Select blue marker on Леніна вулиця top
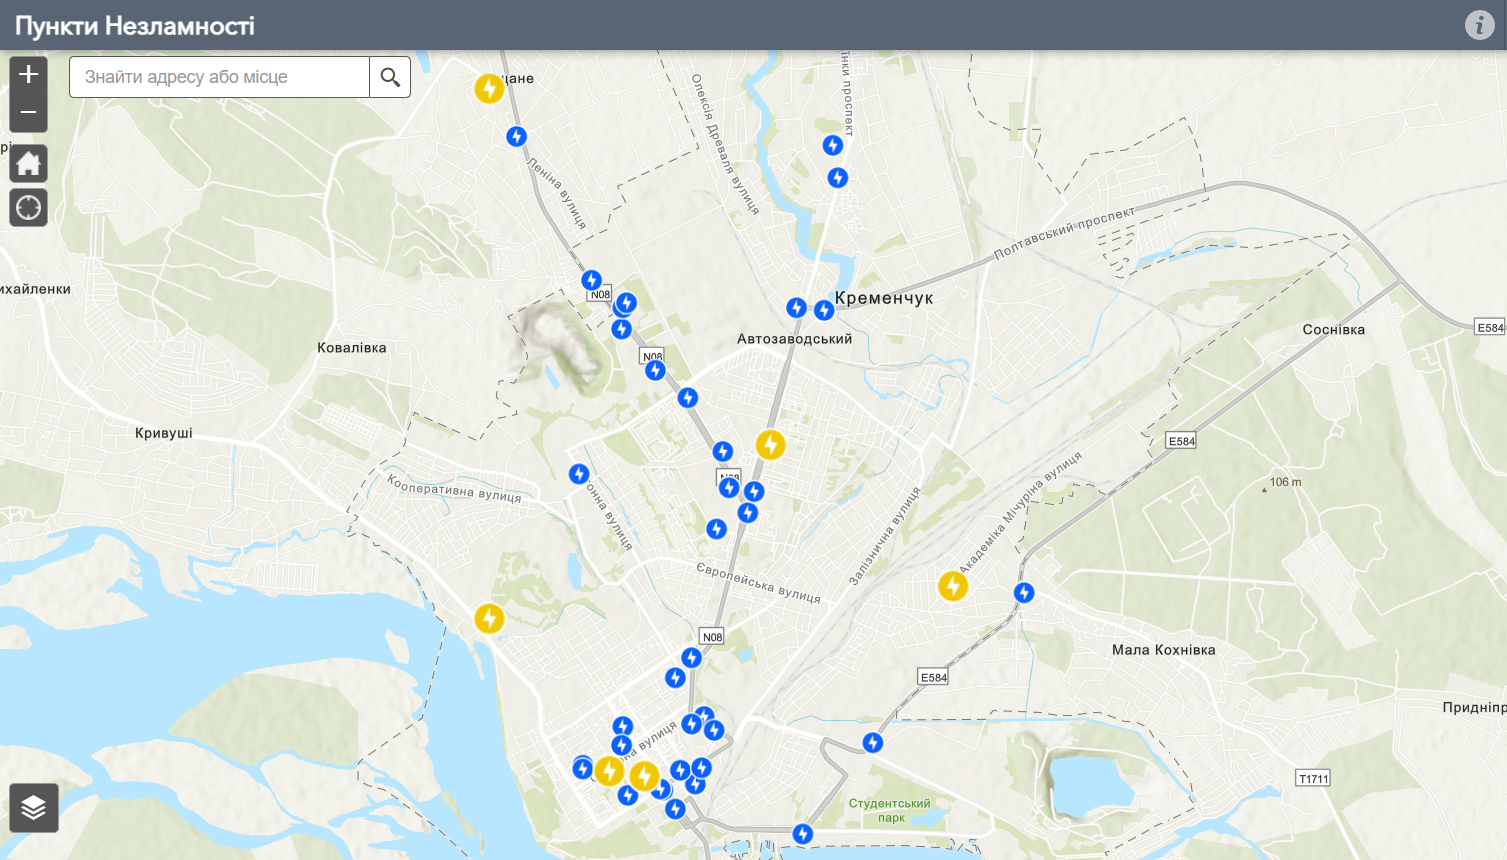 coord(516,137)
